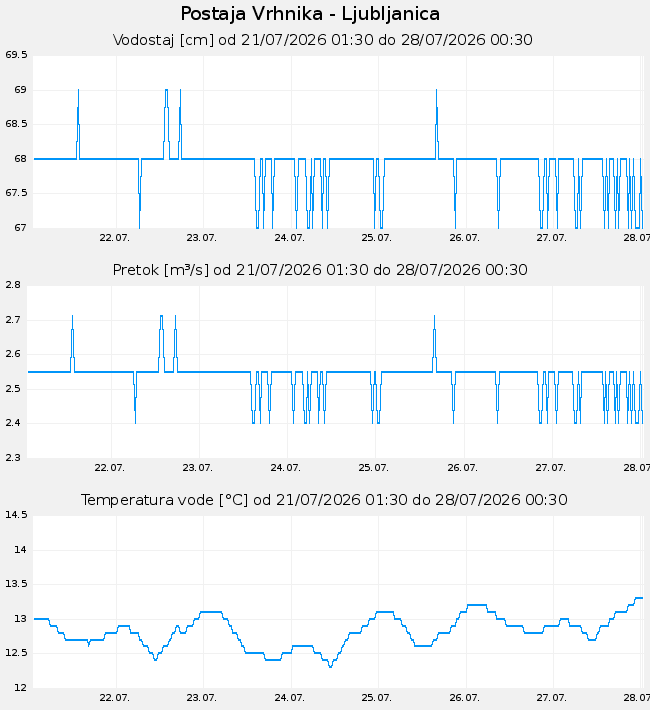The image size is (650, 710).
Task: Click the 2.8 tick on Pretok axis
Action: 13,285
